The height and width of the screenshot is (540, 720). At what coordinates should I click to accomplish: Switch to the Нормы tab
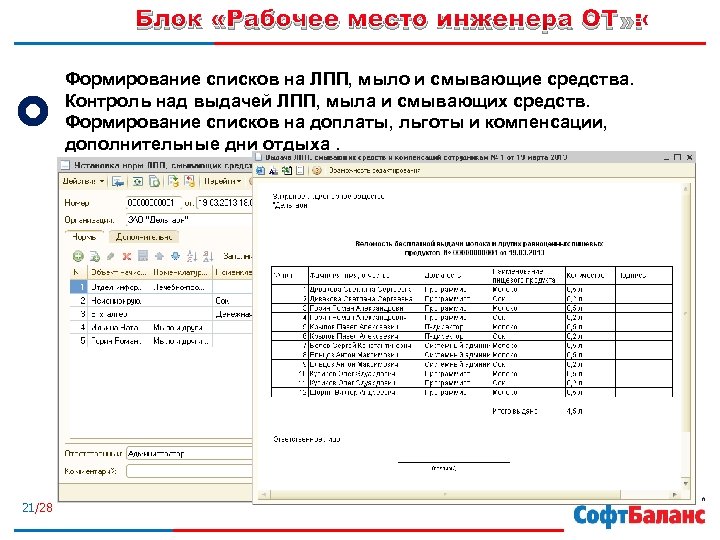coord(84,237)
